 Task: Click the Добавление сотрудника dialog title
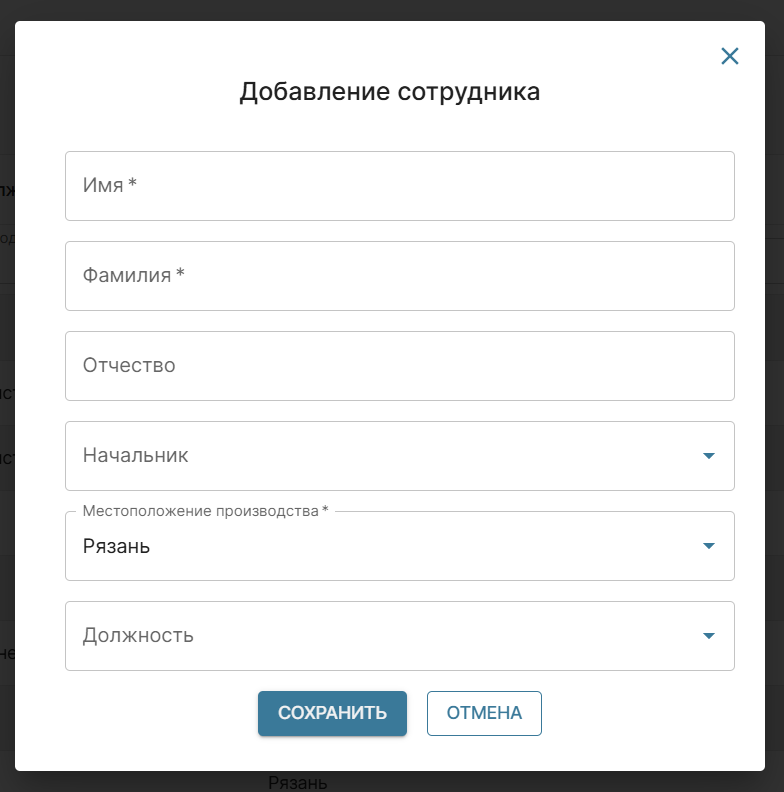390,92
